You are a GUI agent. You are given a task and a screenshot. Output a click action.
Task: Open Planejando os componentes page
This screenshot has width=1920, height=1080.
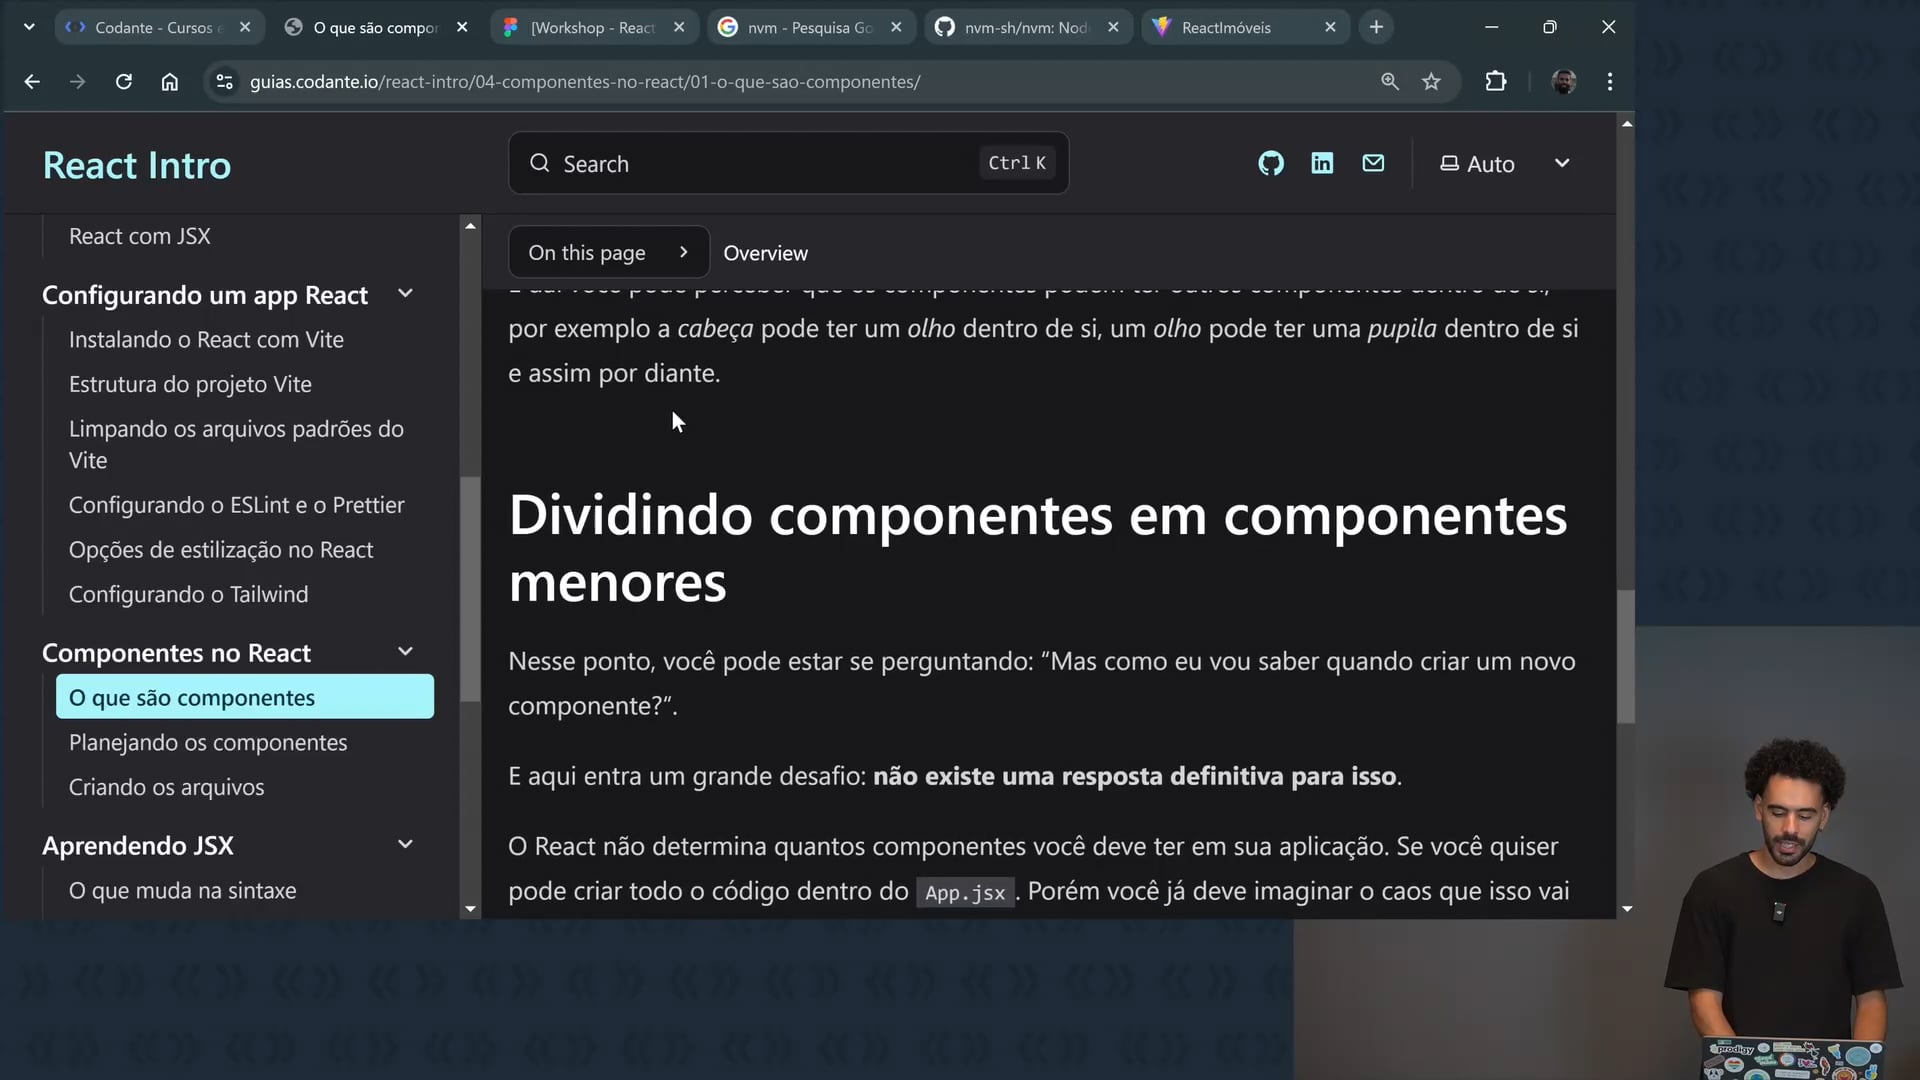coord(208,742)
